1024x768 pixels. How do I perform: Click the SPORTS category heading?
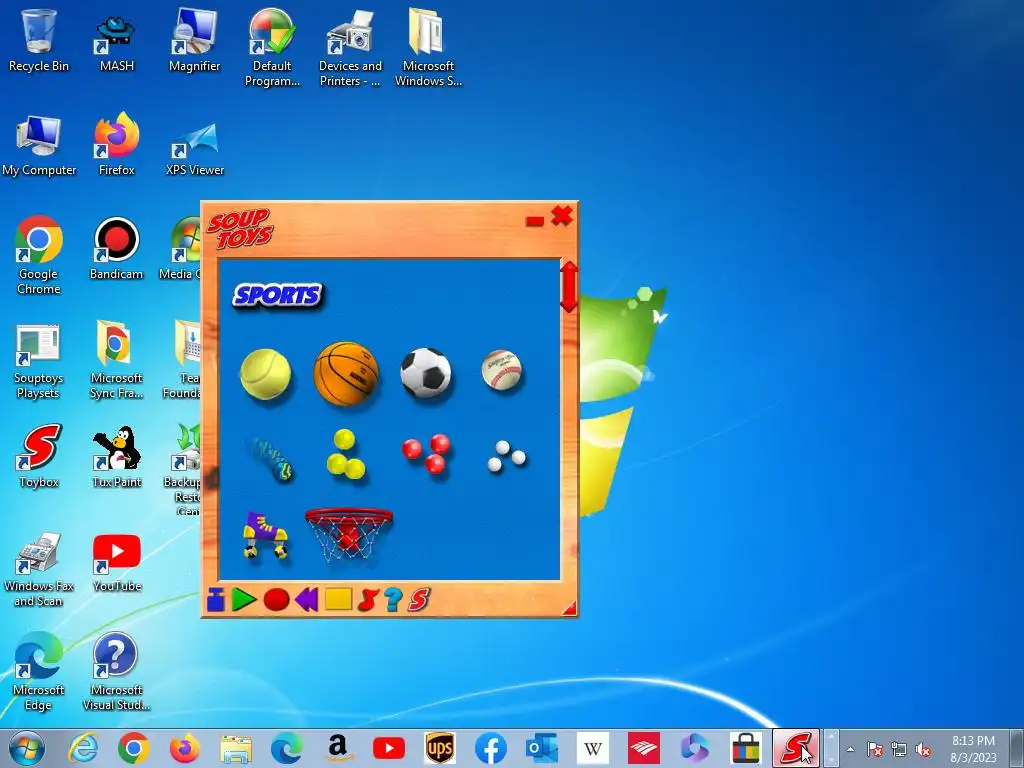[278, 295]
